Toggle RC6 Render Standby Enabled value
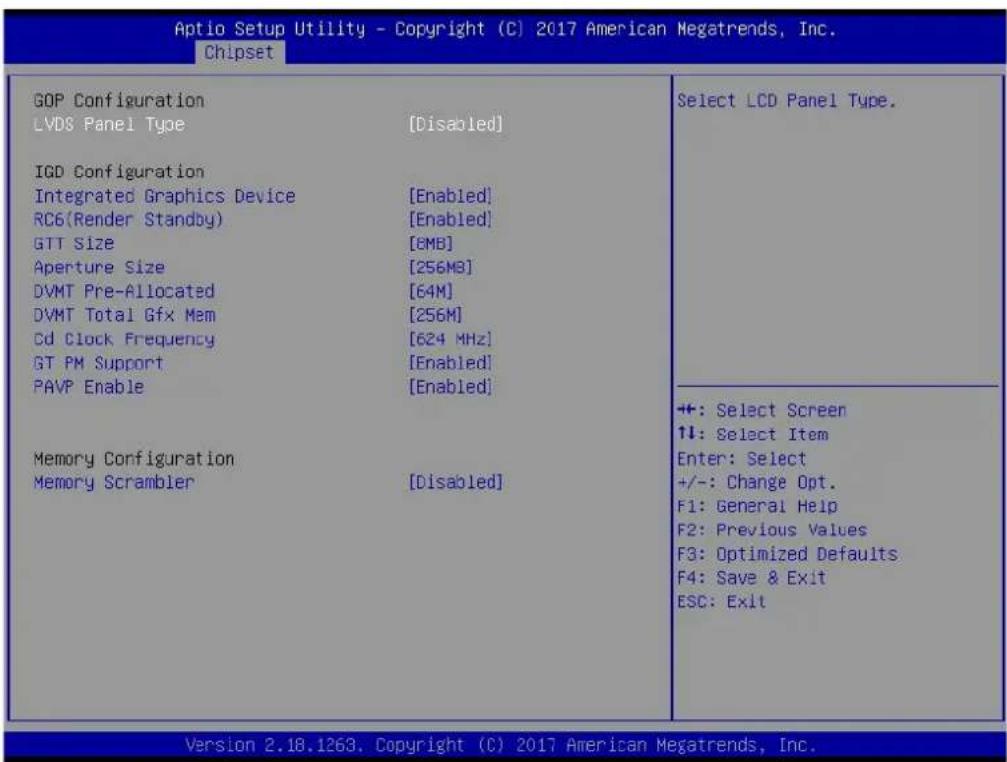 [450, 220]
